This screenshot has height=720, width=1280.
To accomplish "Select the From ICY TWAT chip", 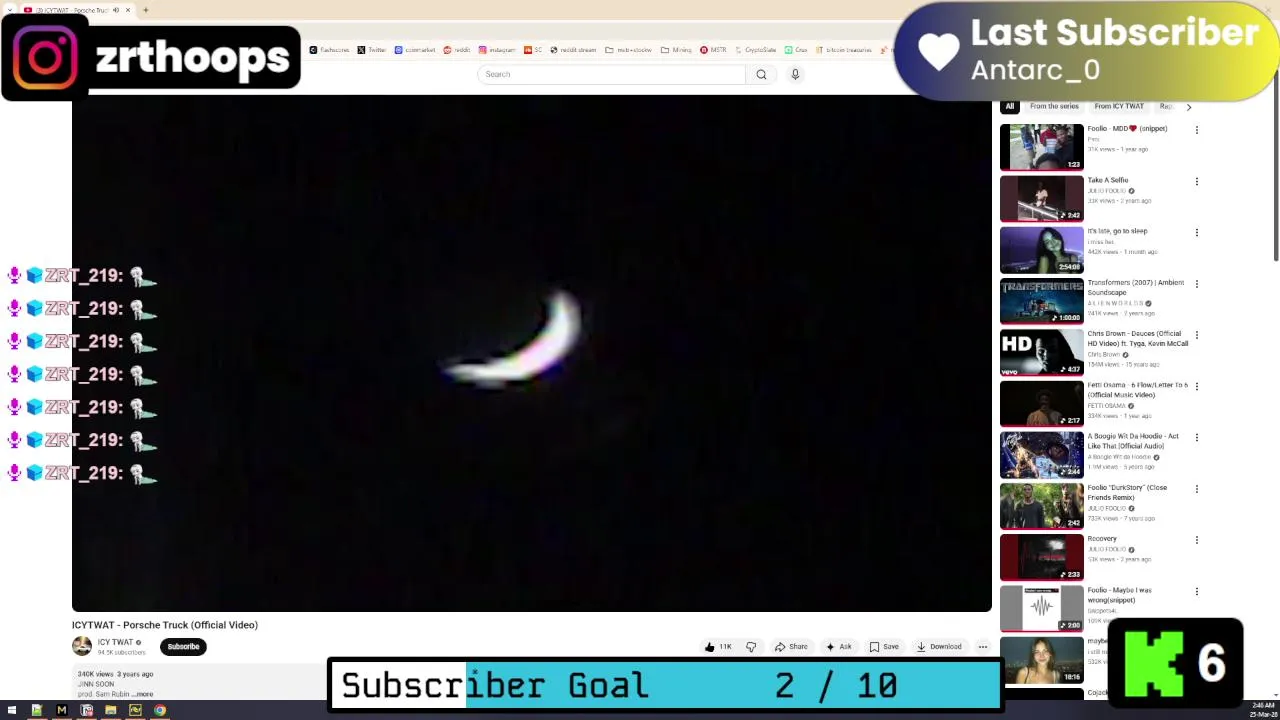I will (x=1119, y=106).
